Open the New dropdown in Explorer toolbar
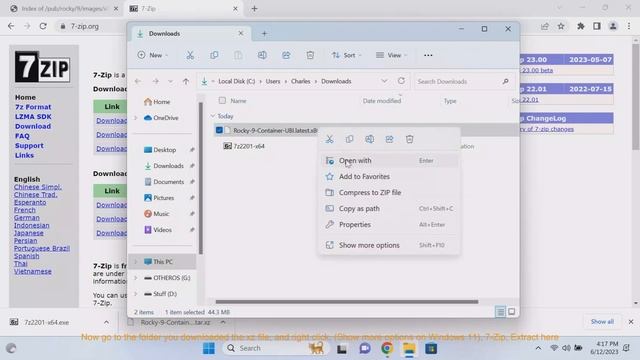The width and height of the screenshot is (640, 360). tap(153, 55)
